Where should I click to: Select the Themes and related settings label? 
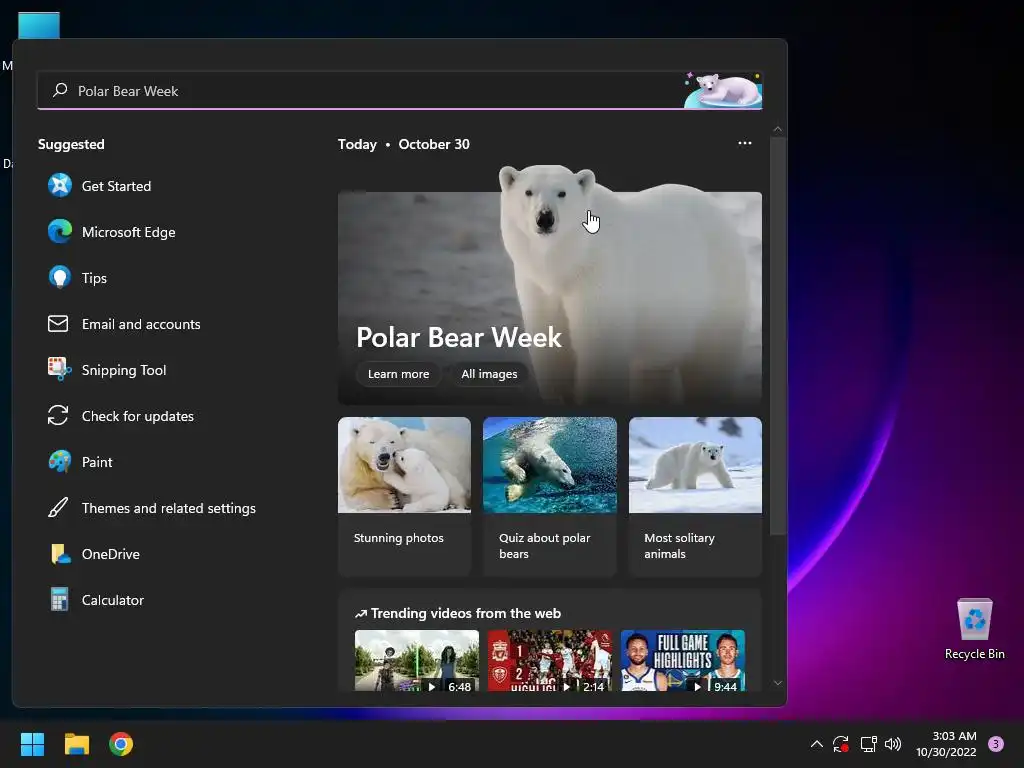(168, 508)
